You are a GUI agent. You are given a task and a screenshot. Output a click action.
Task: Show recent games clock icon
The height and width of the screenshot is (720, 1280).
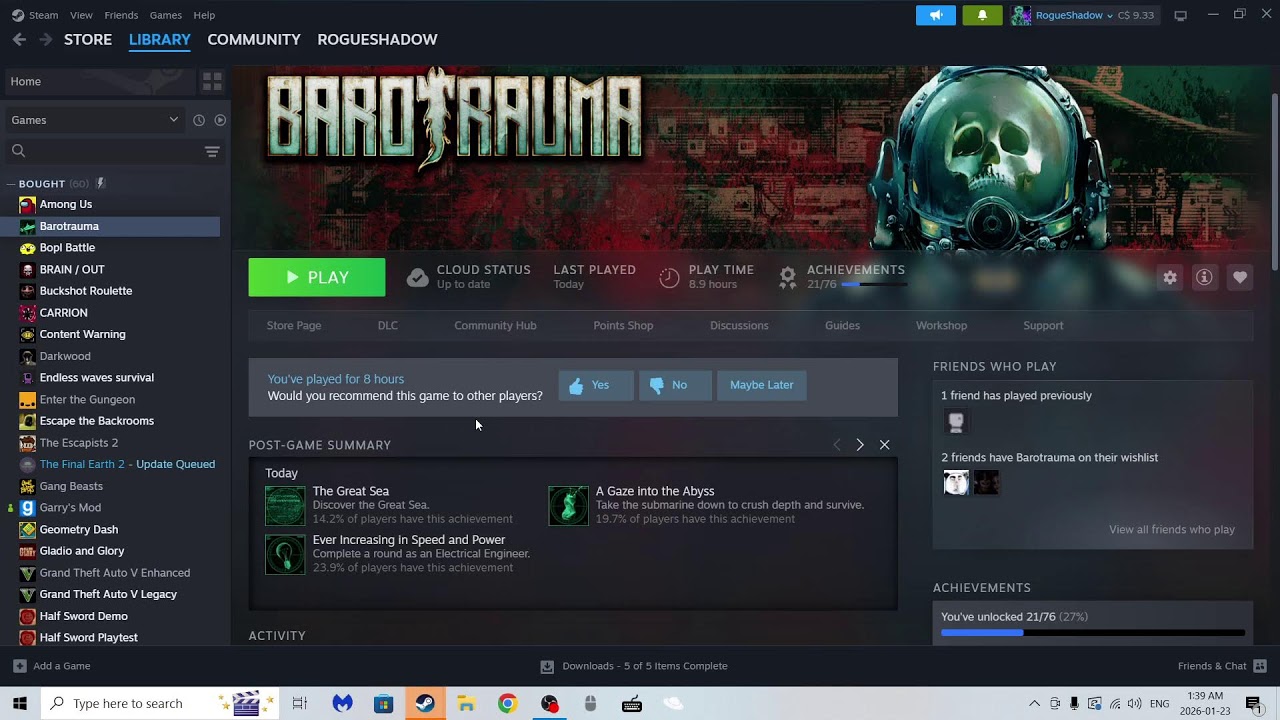[199, 120]
